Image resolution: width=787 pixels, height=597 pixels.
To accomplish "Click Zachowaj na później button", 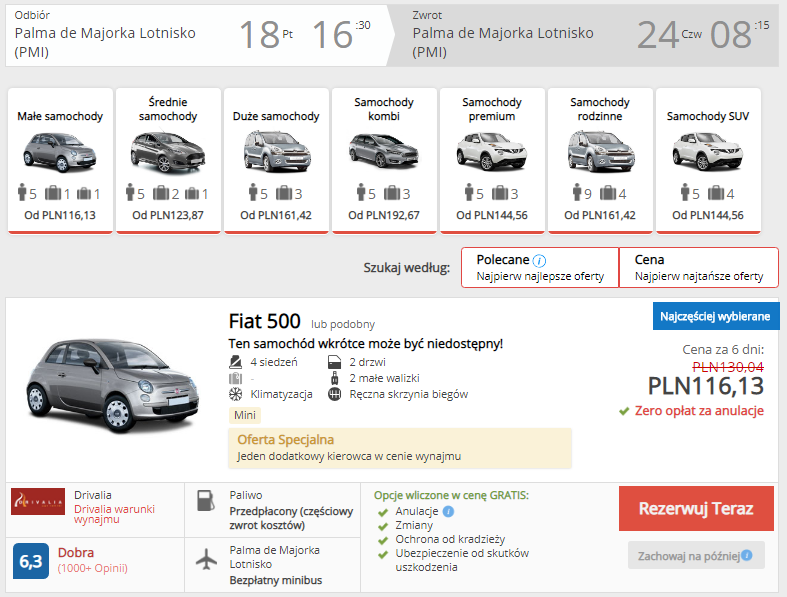I will [x=696, y=555].
